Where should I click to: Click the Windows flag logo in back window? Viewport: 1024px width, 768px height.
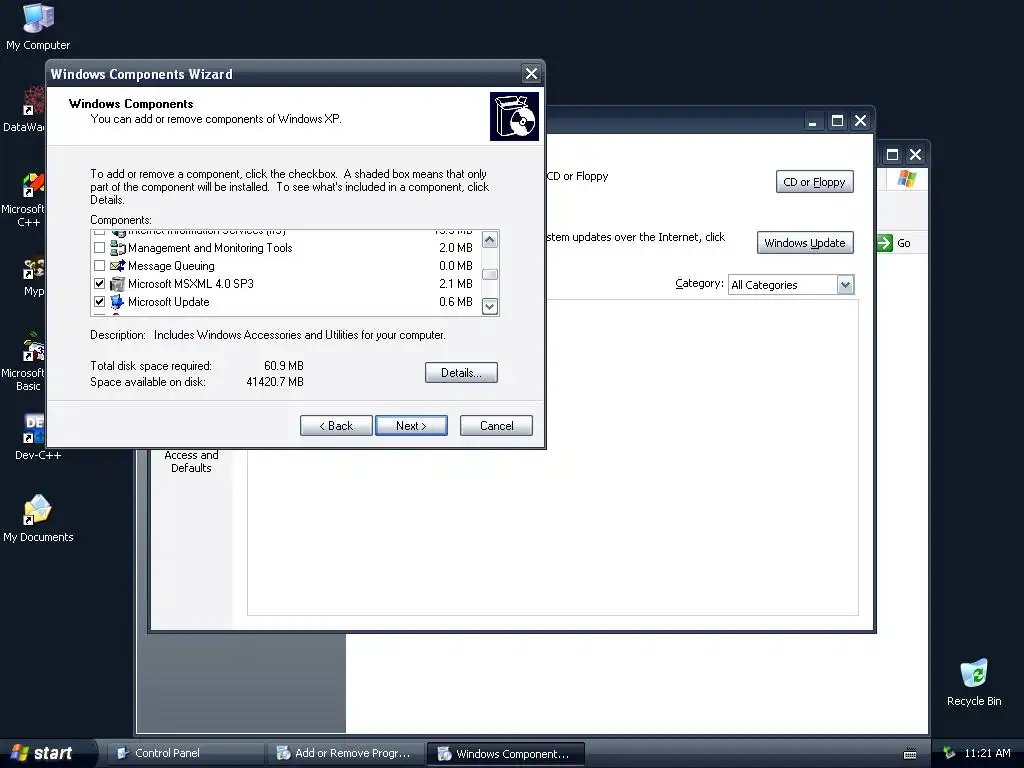point(906,178)
